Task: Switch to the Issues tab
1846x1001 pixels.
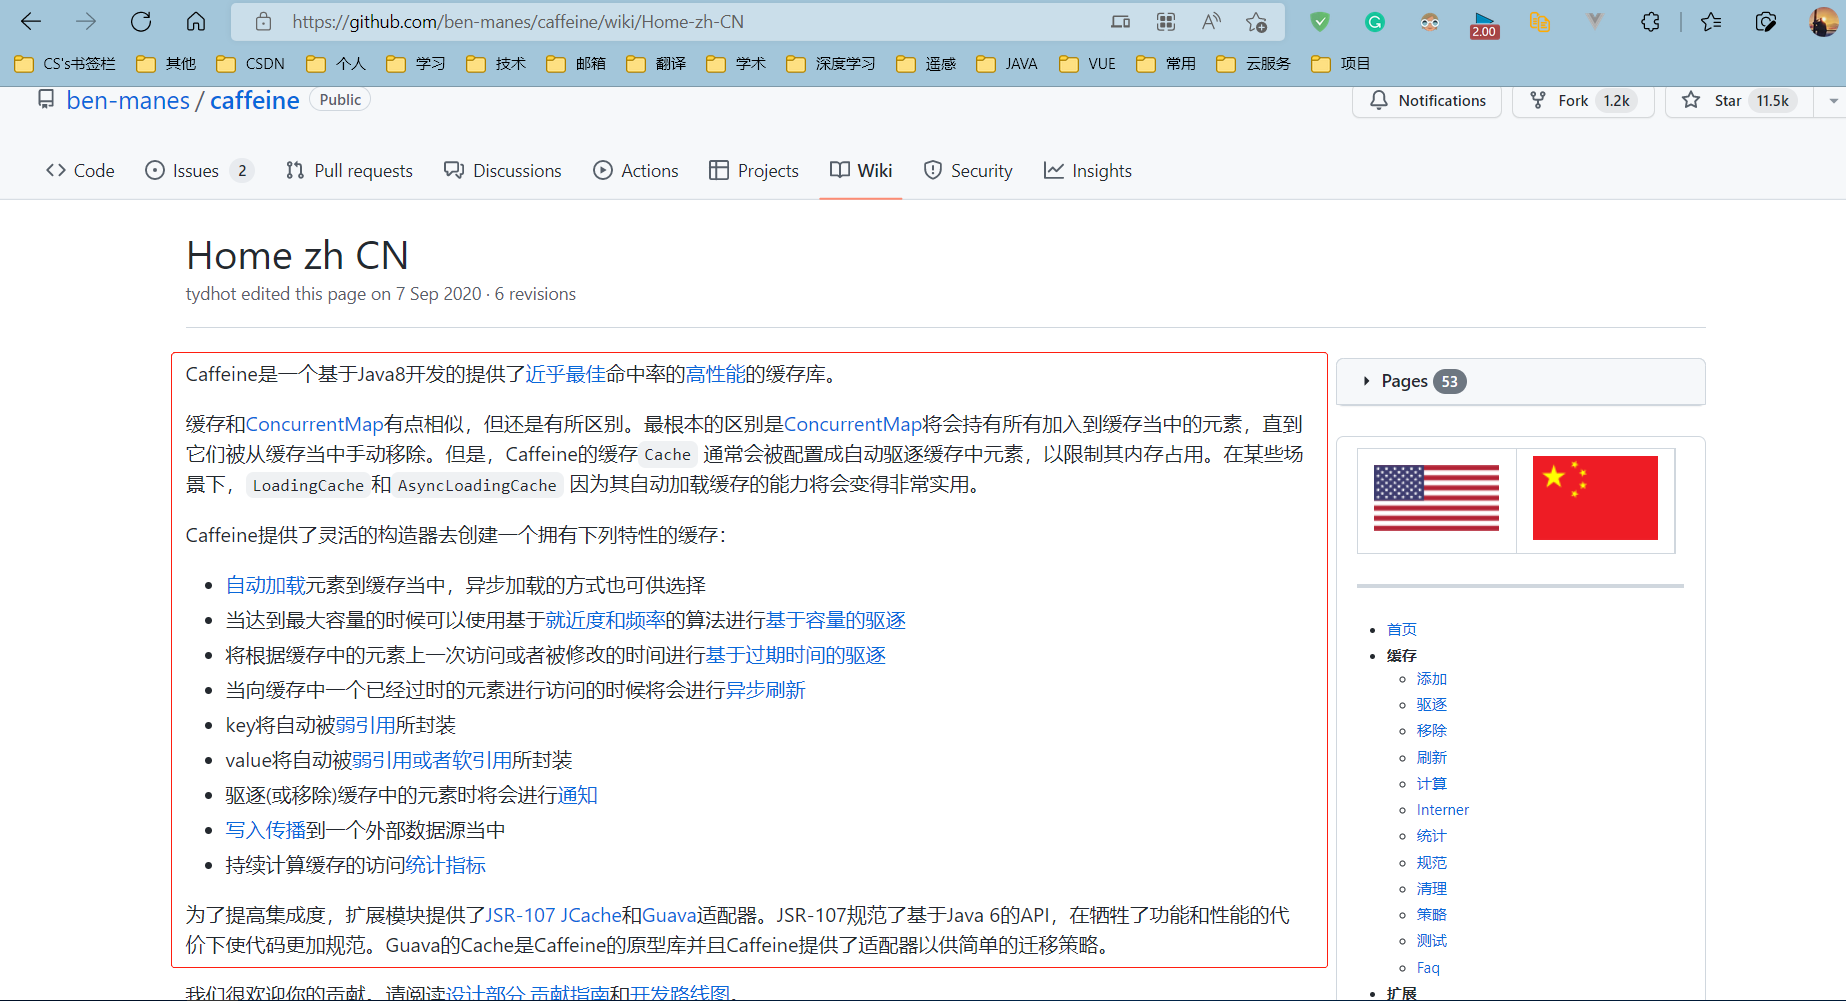Action: (199, 171)
